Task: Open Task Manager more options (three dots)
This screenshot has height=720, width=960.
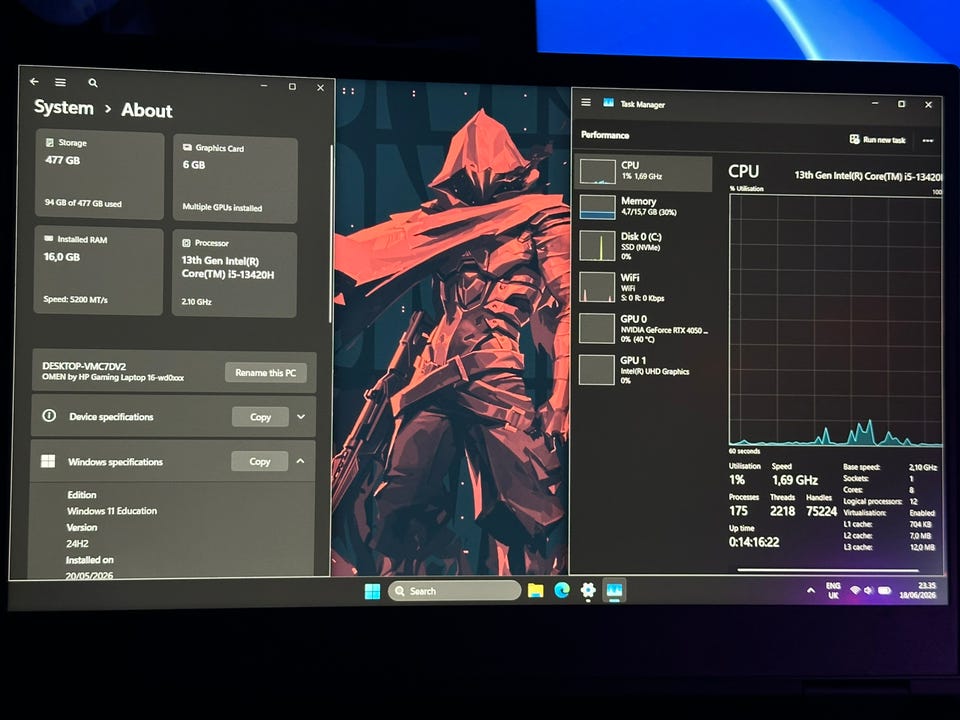Action: tap(928, 141)
